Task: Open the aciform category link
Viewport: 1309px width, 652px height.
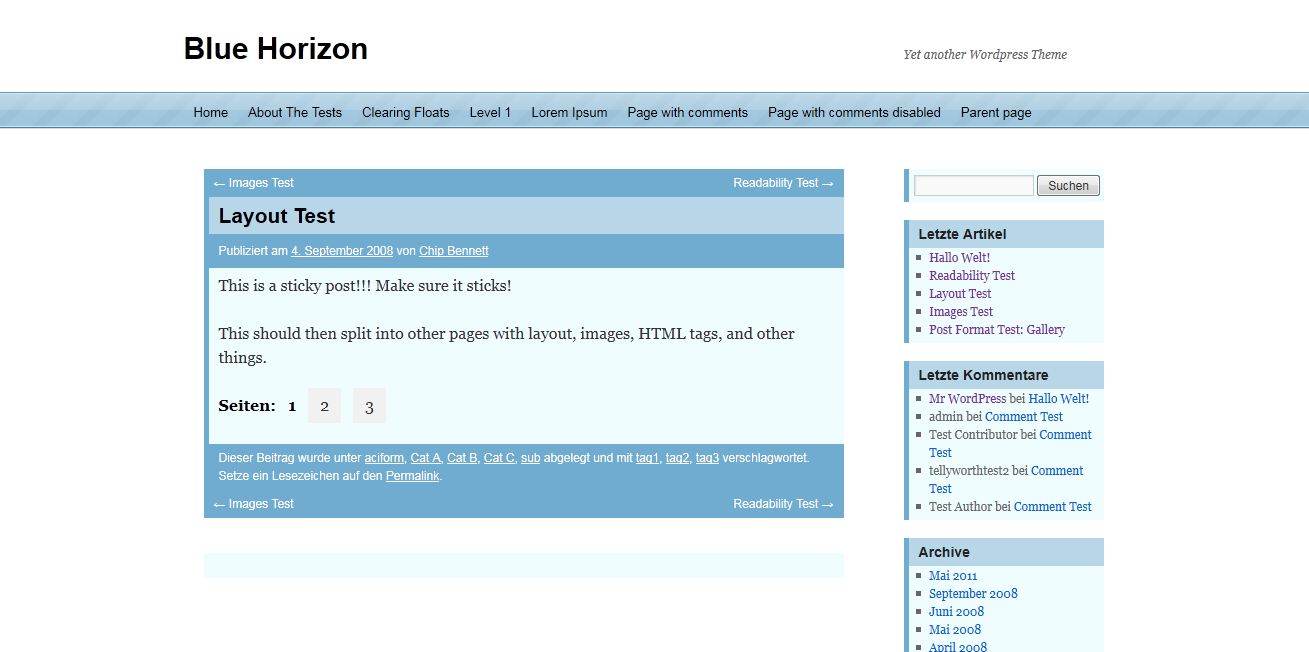Action: [x=384, y=458]
